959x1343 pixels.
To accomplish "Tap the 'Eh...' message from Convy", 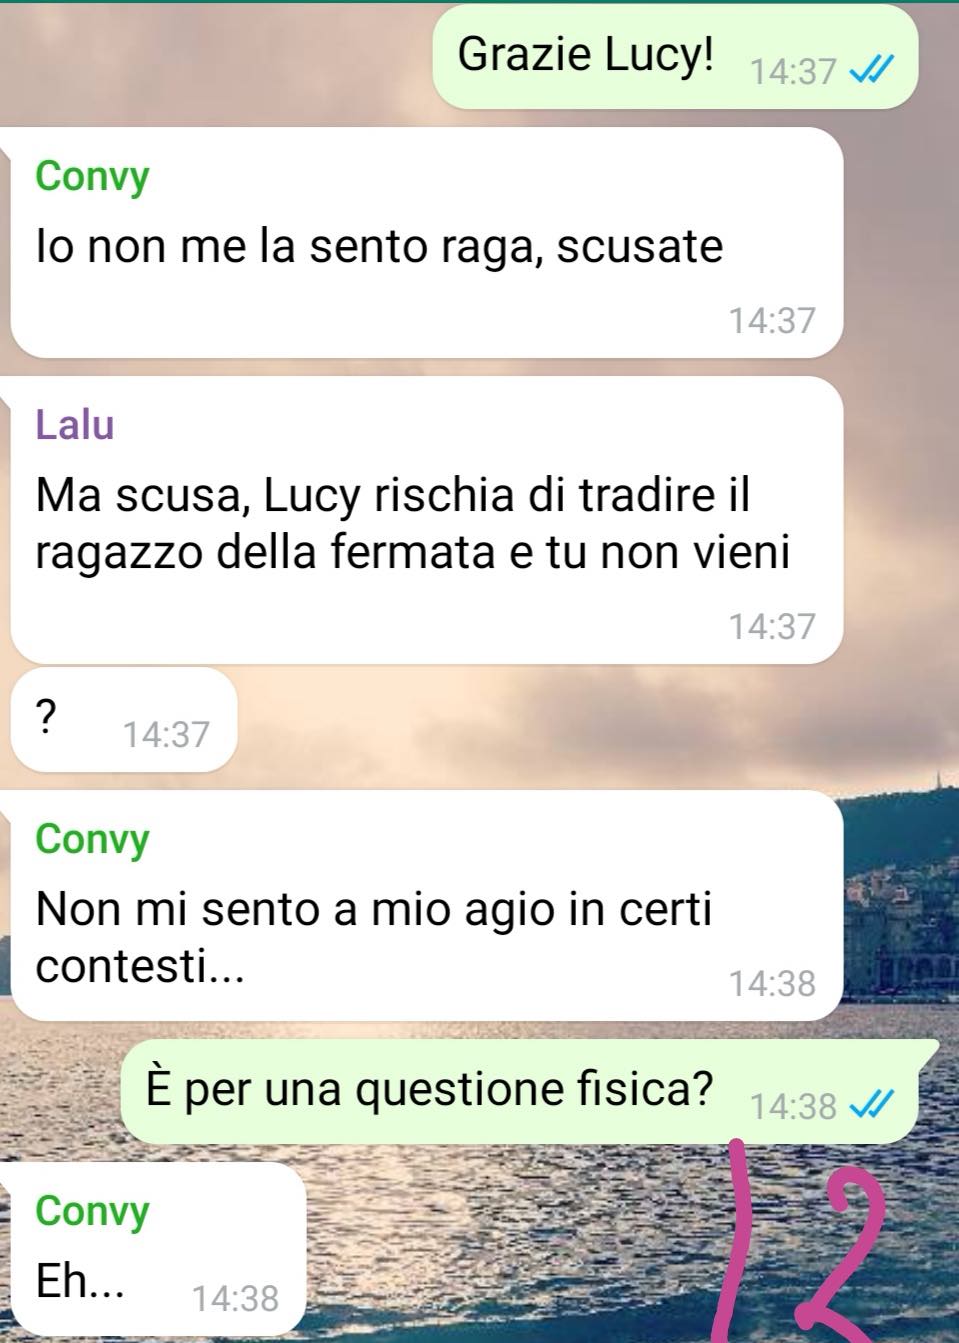I will coord(157,1252).
